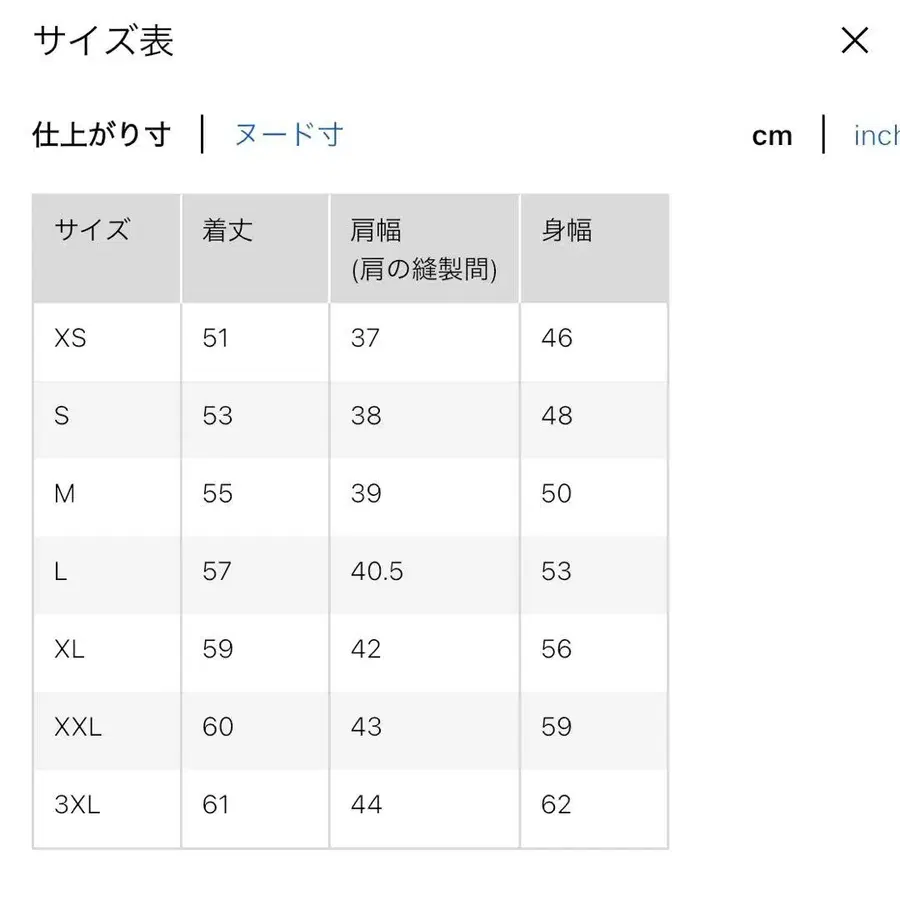Switch to ヌード寸 measurements
This screenshot has width=900, height=900.
(288, 134)
